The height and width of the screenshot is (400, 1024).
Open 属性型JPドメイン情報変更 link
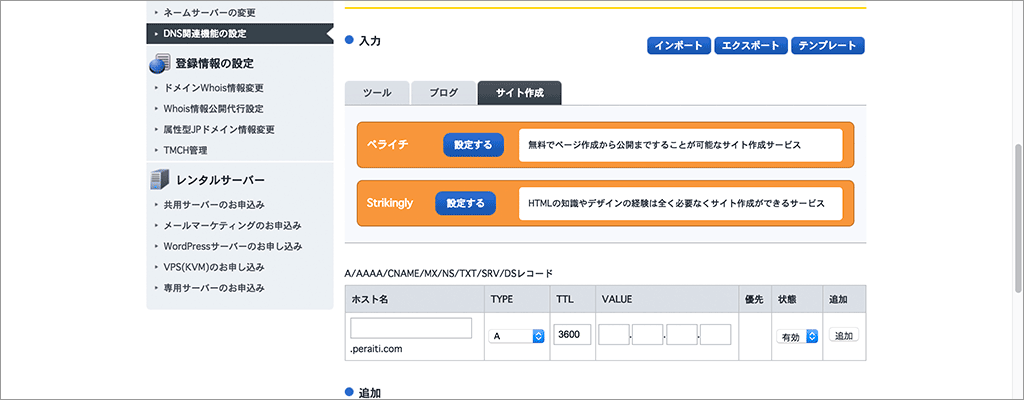[x=219, y=129]
